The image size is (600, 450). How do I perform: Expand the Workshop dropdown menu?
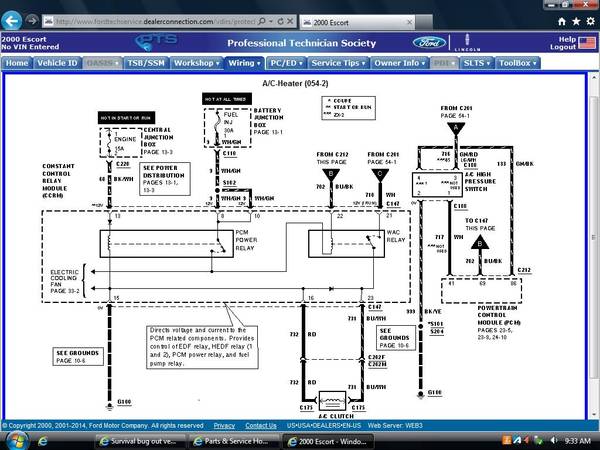click(197, 63)
